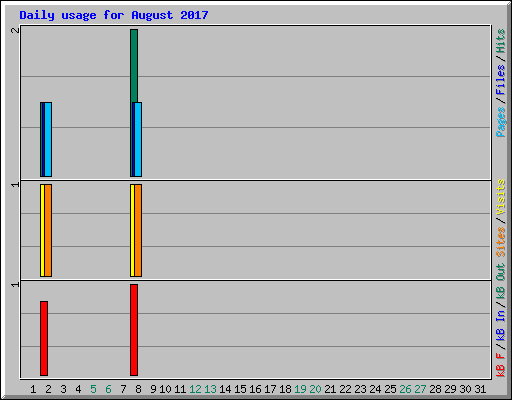This screenshot has height=400, width=512.
Task: Click day '8' on the x-axis
Action: click(138, 389)
